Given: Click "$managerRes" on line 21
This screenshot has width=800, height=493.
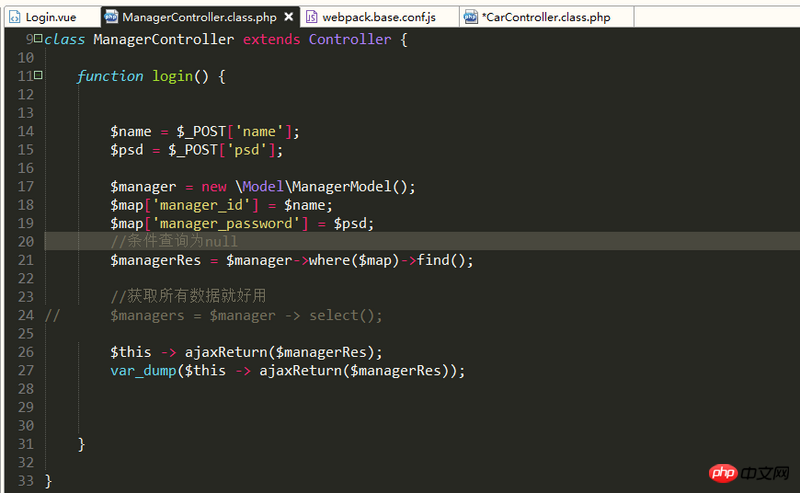Looking at the screenshot, I should [156, 260].
